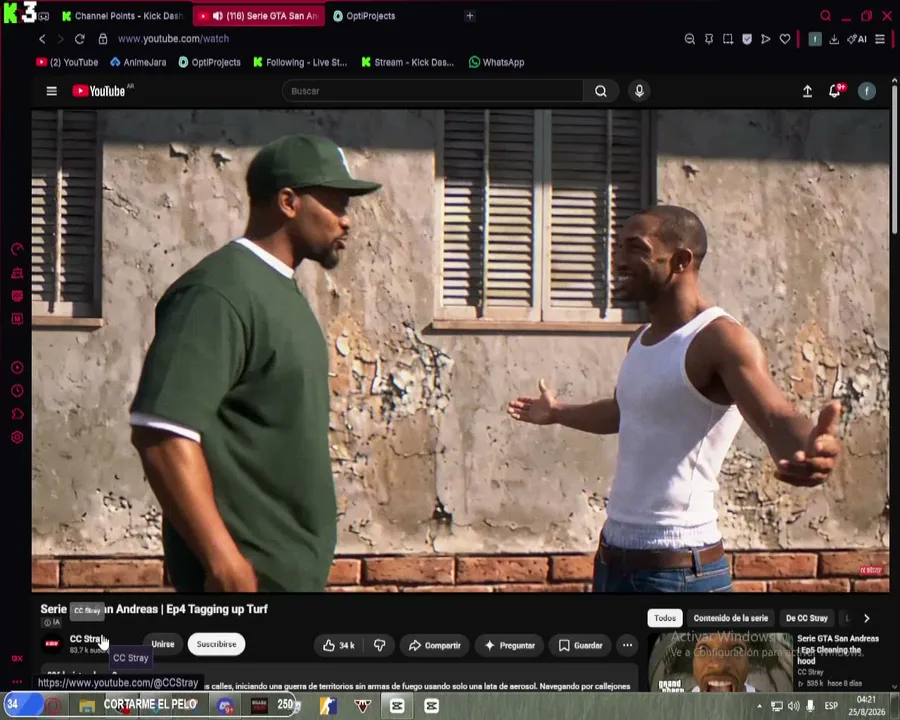Open the browser downloads icon
The width and height of the screenshot is (900, 720).
pyautogui.click(x=834, y=39)
